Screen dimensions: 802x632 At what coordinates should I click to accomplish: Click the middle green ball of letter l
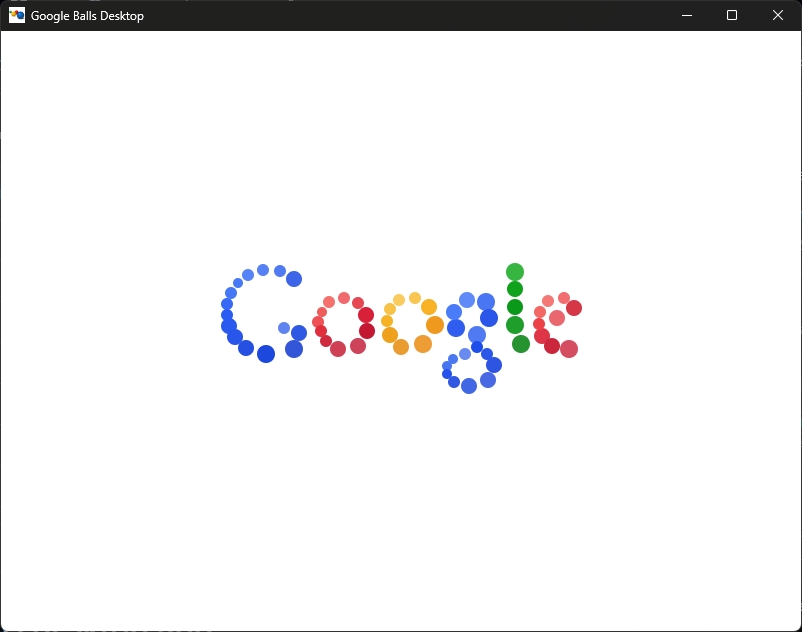point(515,307)
